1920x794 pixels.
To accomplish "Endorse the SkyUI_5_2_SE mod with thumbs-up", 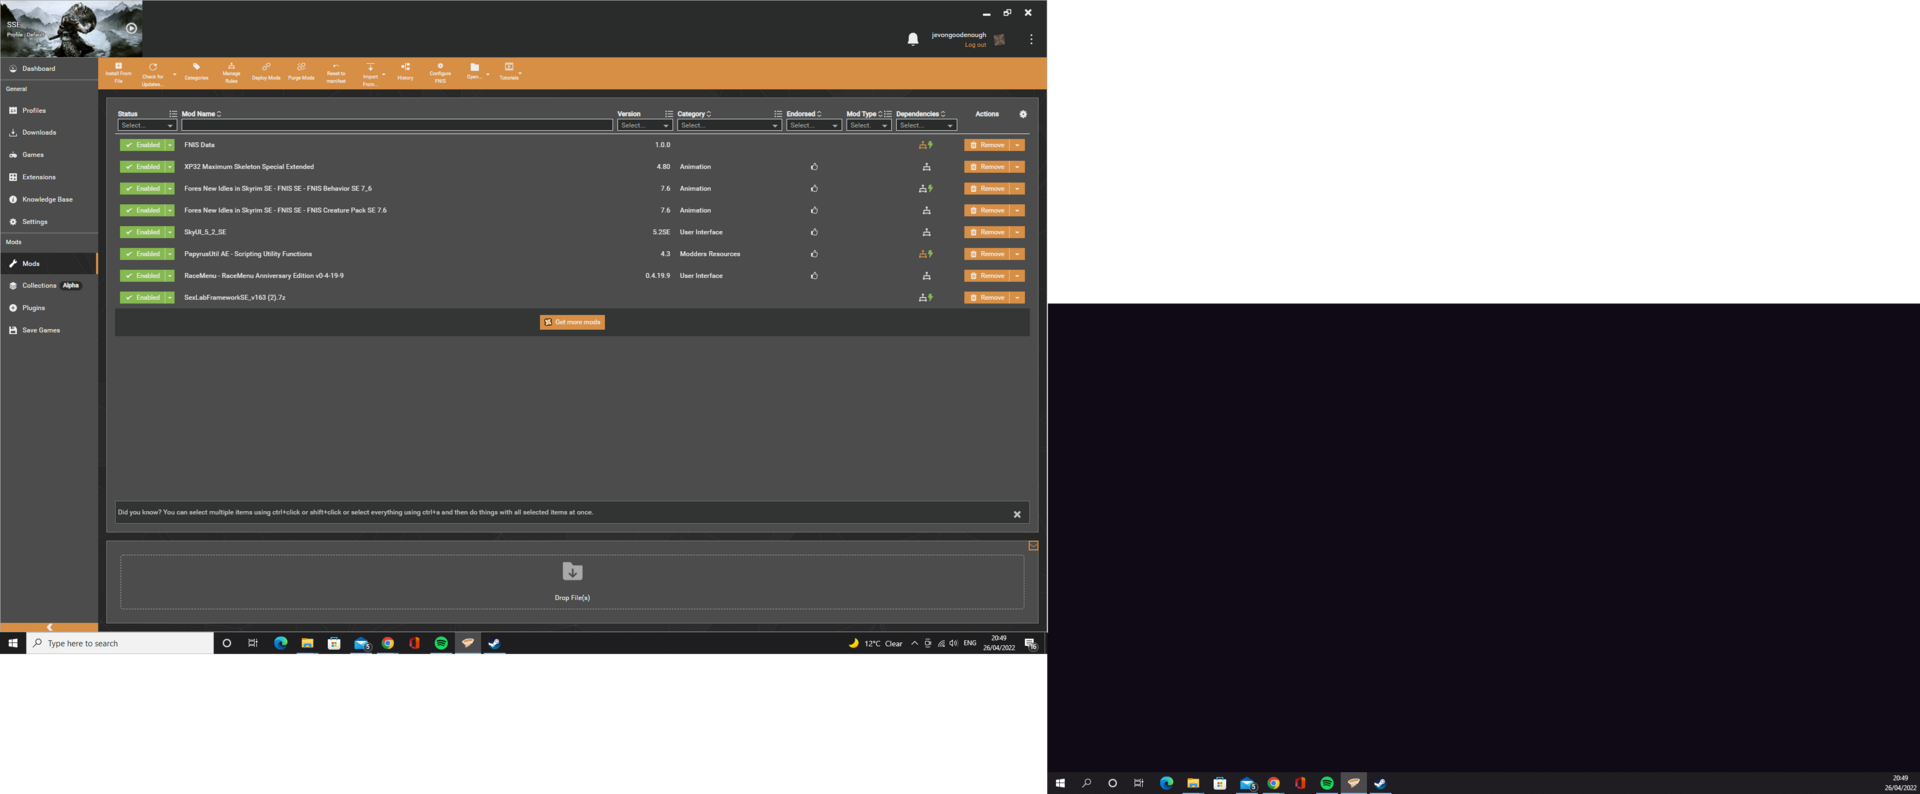I will (814, 232).
